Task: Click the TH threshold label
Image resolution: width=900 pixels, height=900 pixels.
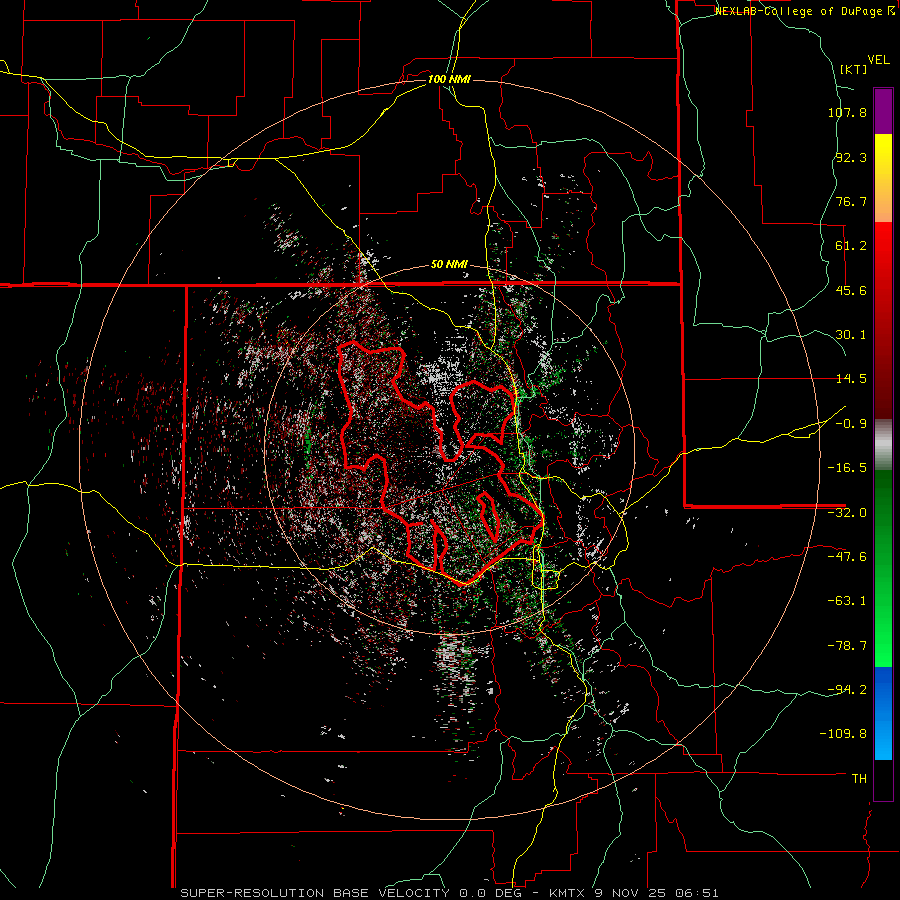Action: coord(859,779)
